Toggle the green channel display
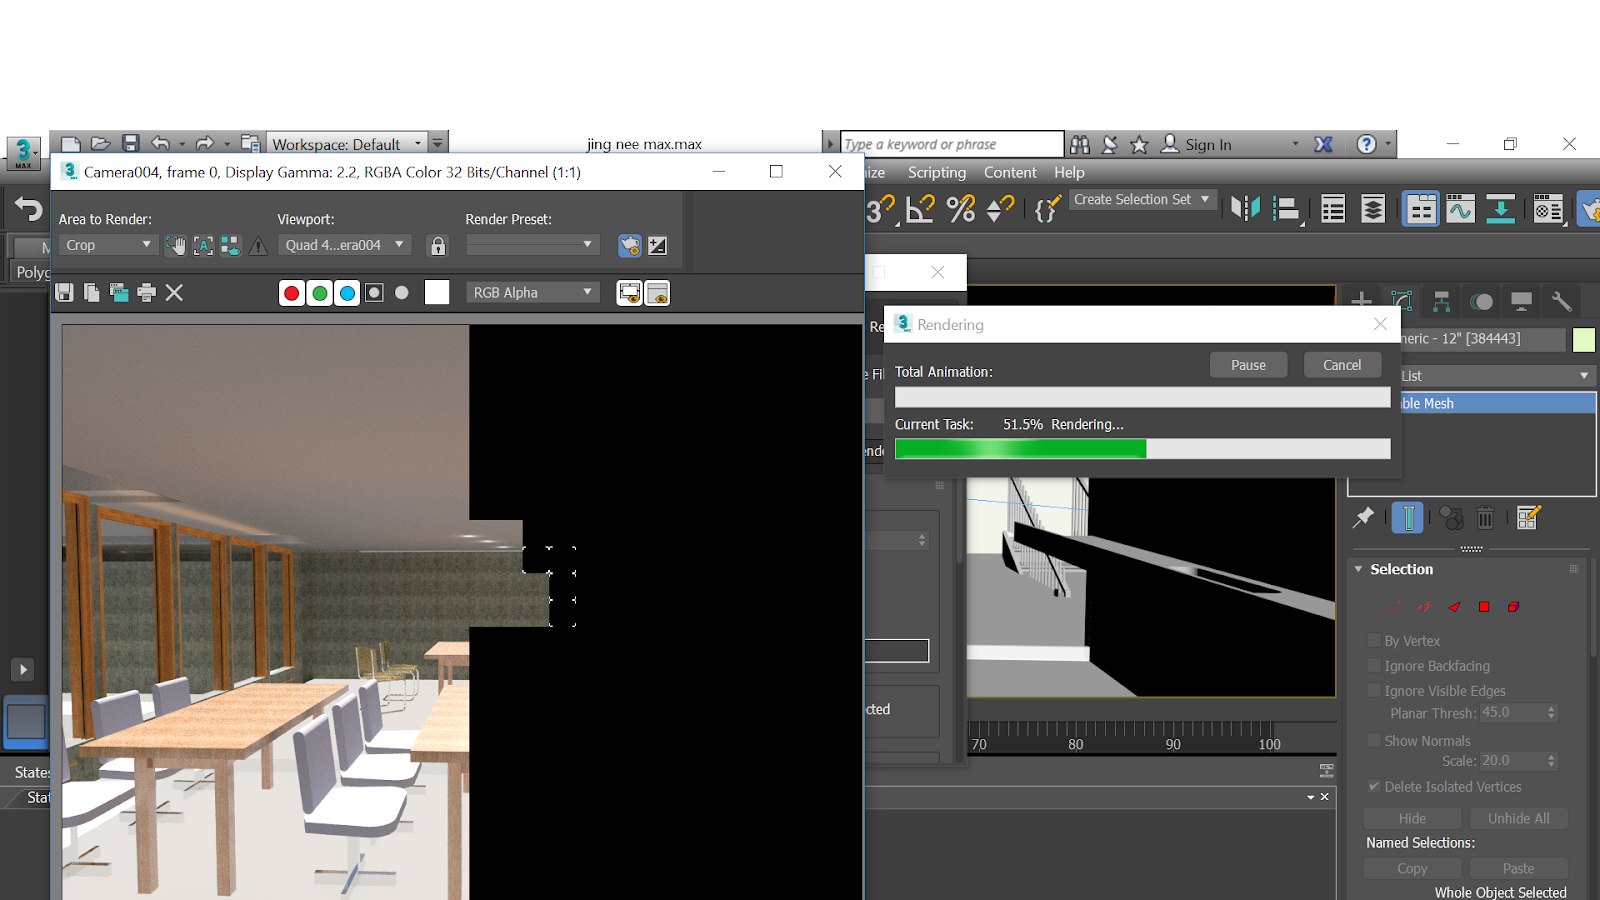This screenshot has height=900, width=1600. [320, 293]
